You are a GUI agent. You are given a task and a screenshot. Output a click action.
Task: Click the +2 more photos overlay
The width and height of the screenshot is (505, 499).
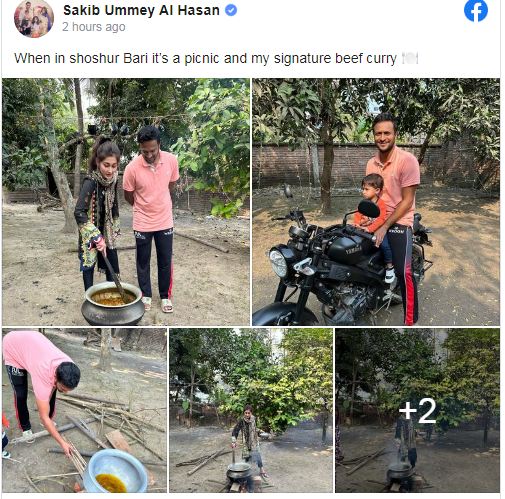pyautogui.click(x=417, y=410)
